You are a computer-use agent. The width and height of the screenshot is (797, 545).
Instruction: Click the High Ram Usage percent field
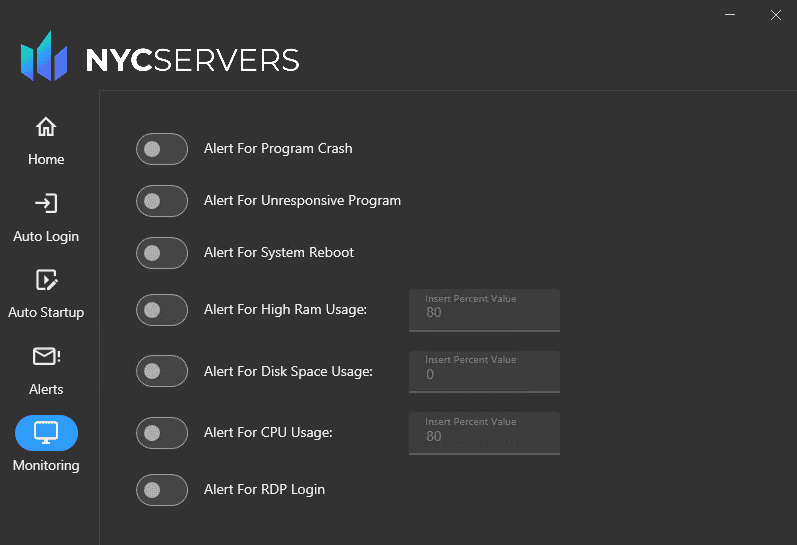(484, 311)
